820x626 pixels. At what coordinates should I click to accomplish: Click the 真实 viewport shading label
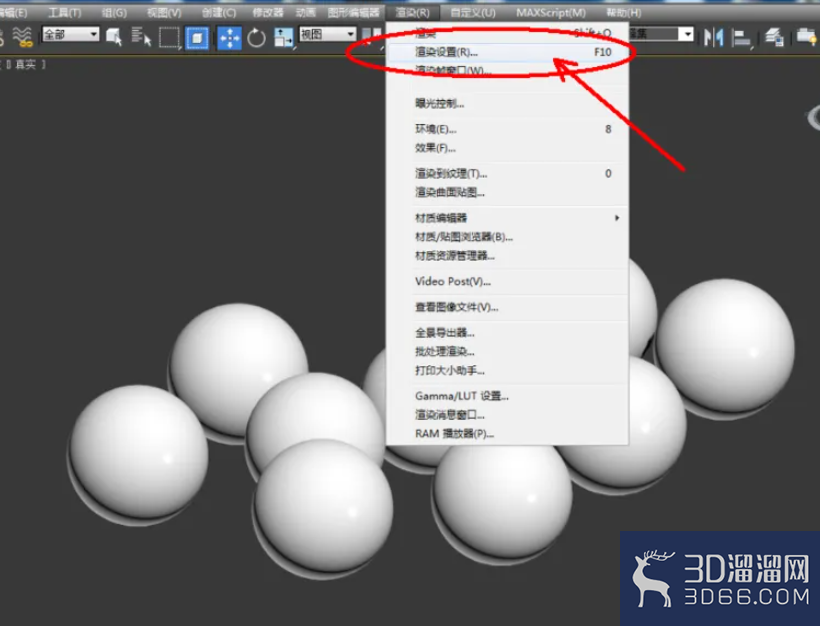pos(26,64)
